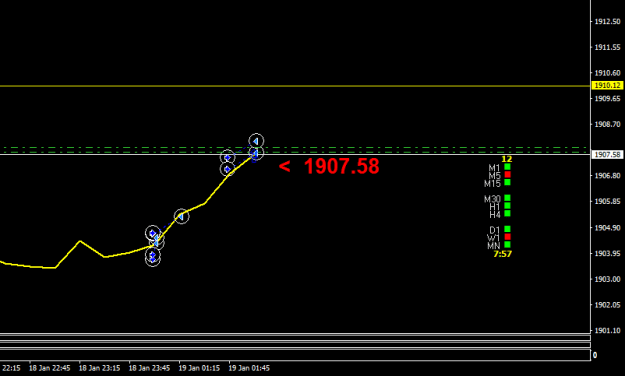This screenshot has width=625, height=376.
Task: Click the M1 timeframe label text
Action: click(x=494, y=168)
